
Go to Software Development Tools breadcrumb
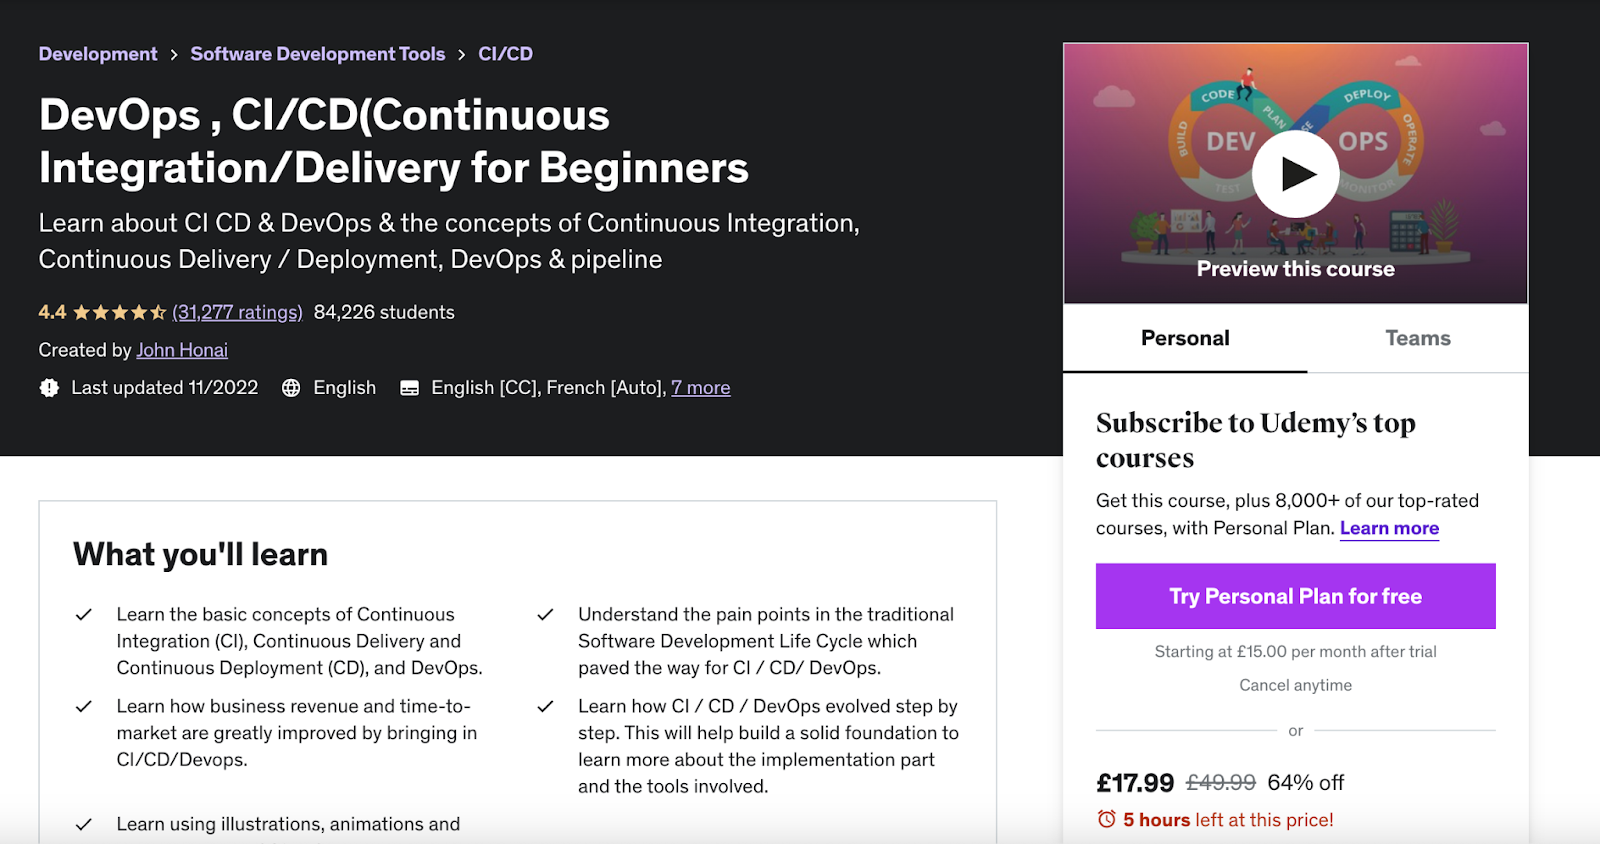317,54
